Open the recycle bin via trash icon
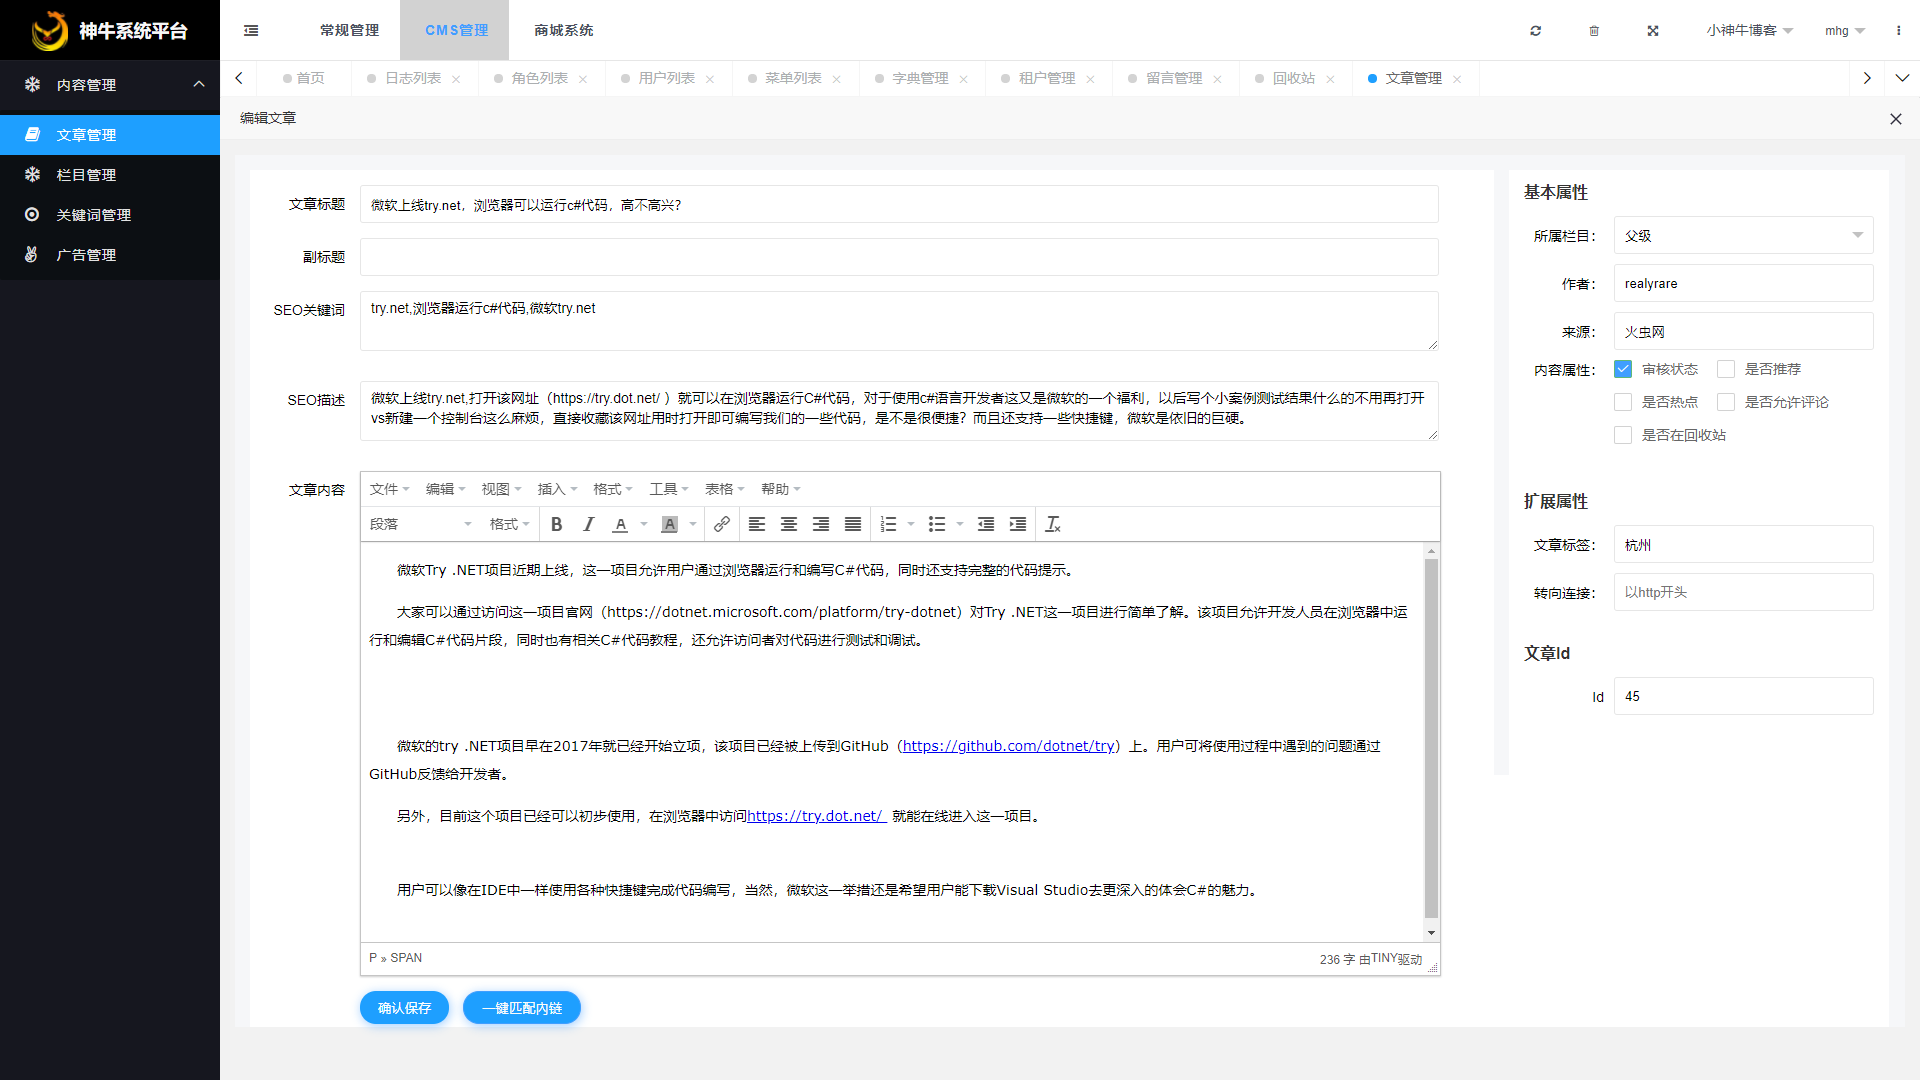Viewport: 1920px width, 1080px height. click(x=1594, y=31)
